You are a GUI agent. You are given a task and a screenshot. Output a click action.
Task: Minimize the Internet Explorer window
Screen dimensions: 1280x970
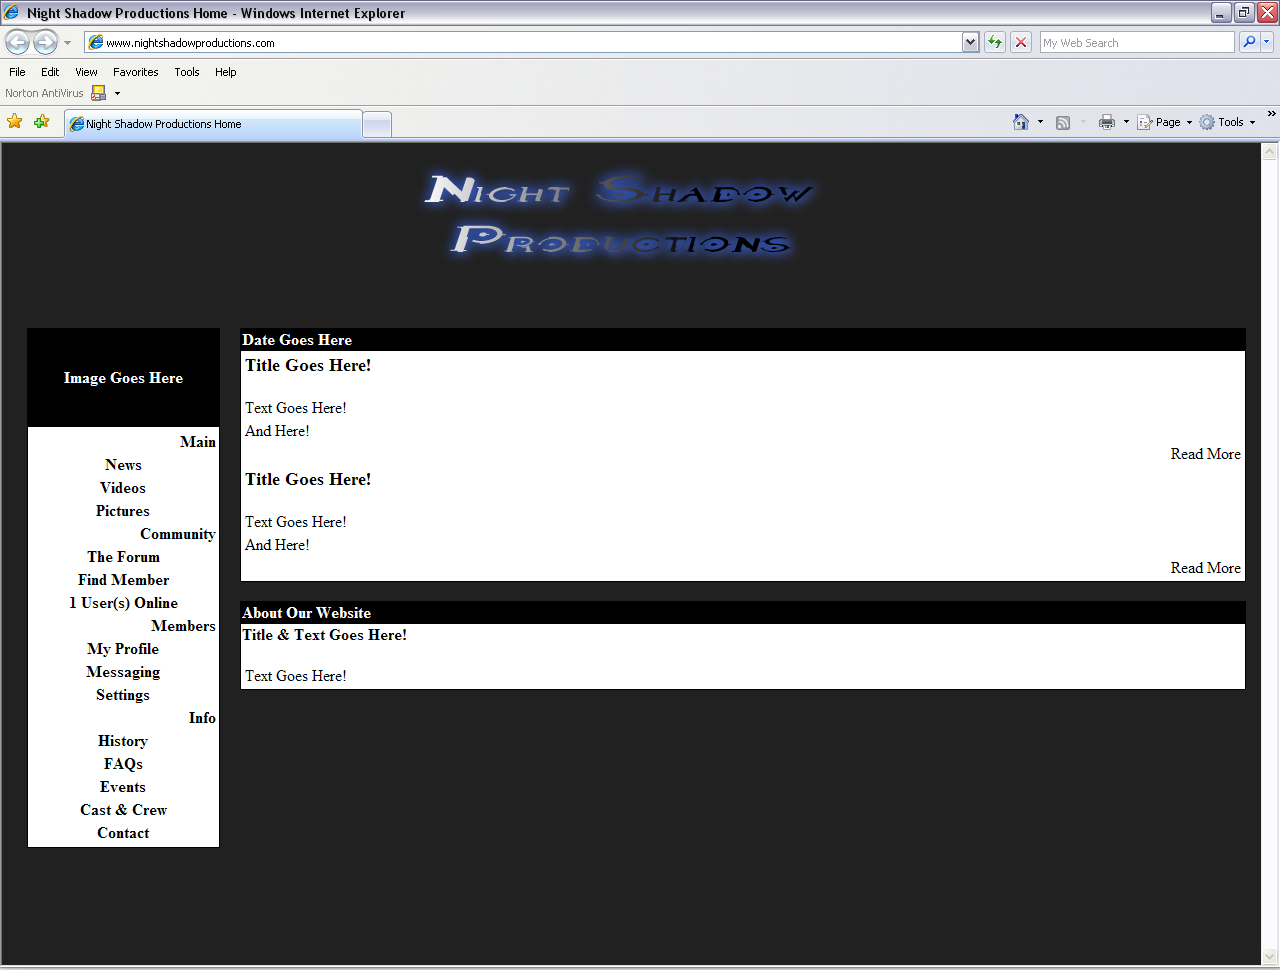point(1221,13)
